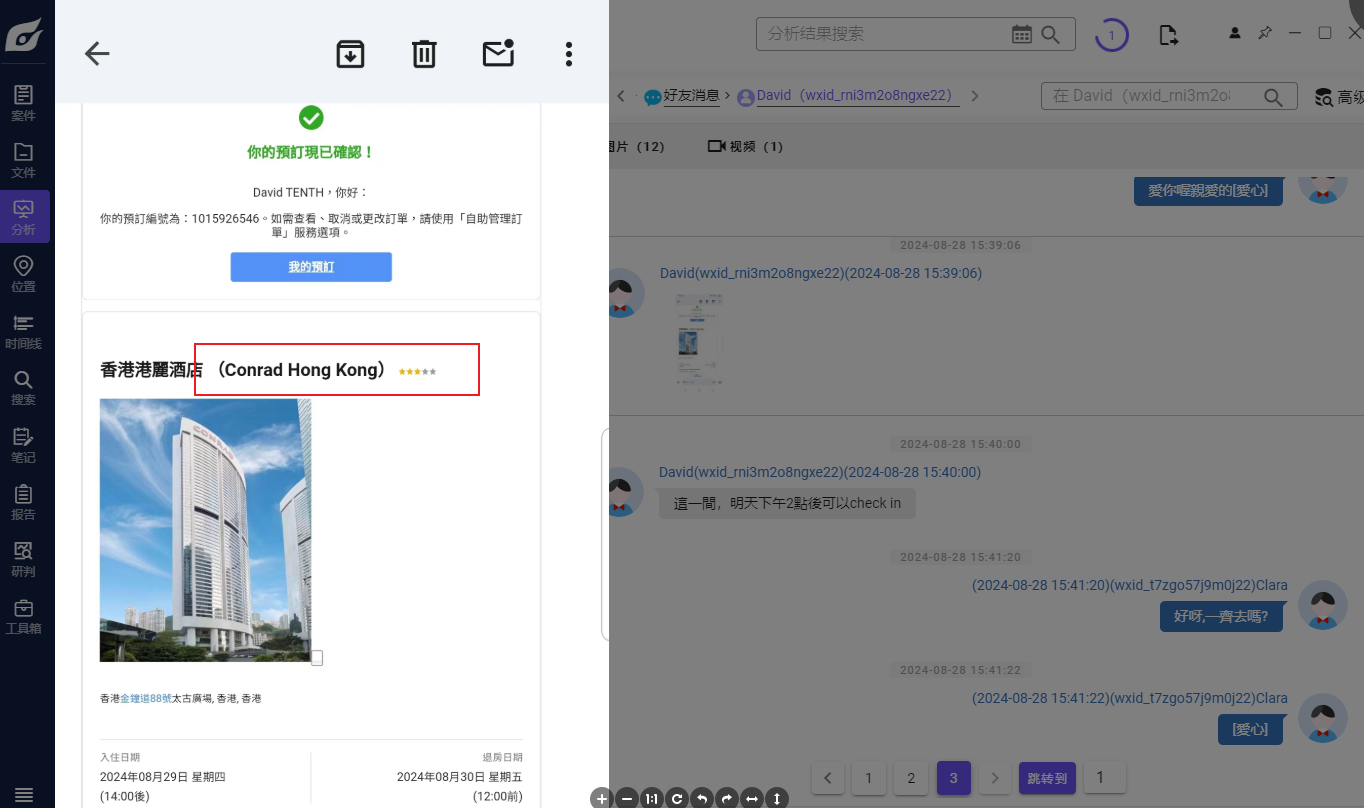Open the 研判 sidebar item
1364x808 pixels.
pyautogui.click(x=23, y=559)
